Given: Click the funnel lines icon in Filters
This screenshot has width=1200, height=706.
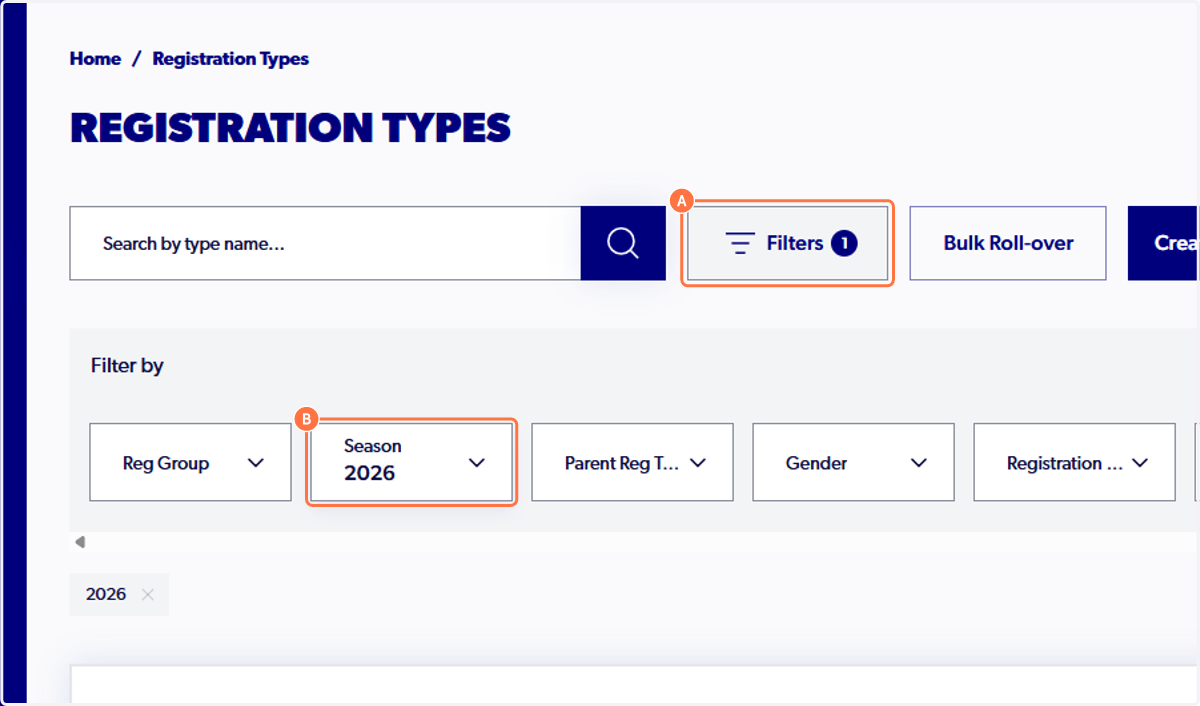Looking at the screenshot, I should 740,243.
